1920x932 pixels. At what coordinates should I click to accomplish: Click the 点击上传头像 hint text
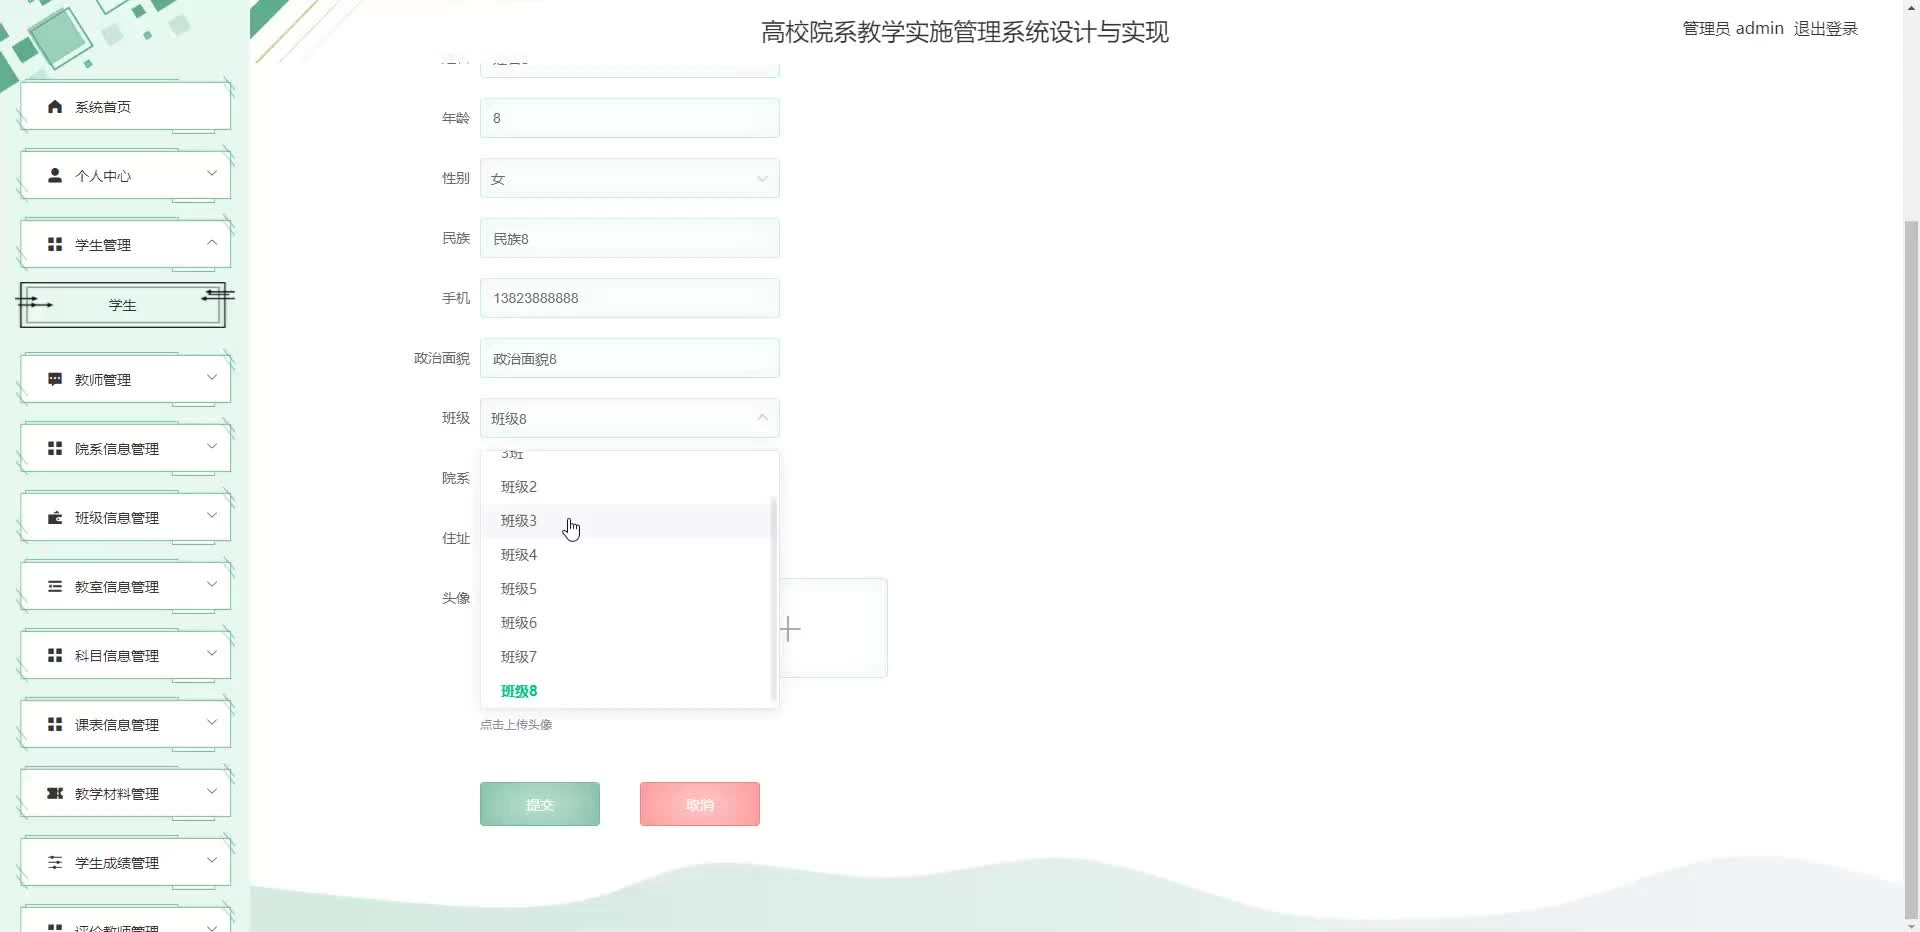pos(516,725)
